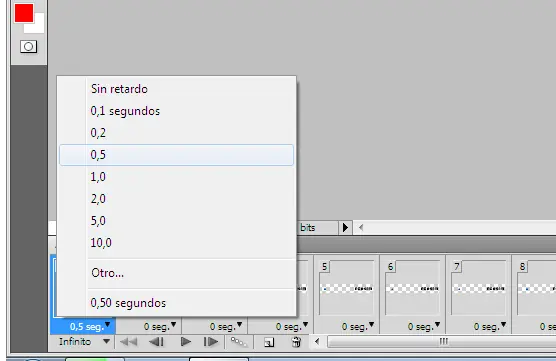Viewport: 556px width, 361px height.
Task: Click canvas horizontal scroll left arrow
Action: click(361, 228)
